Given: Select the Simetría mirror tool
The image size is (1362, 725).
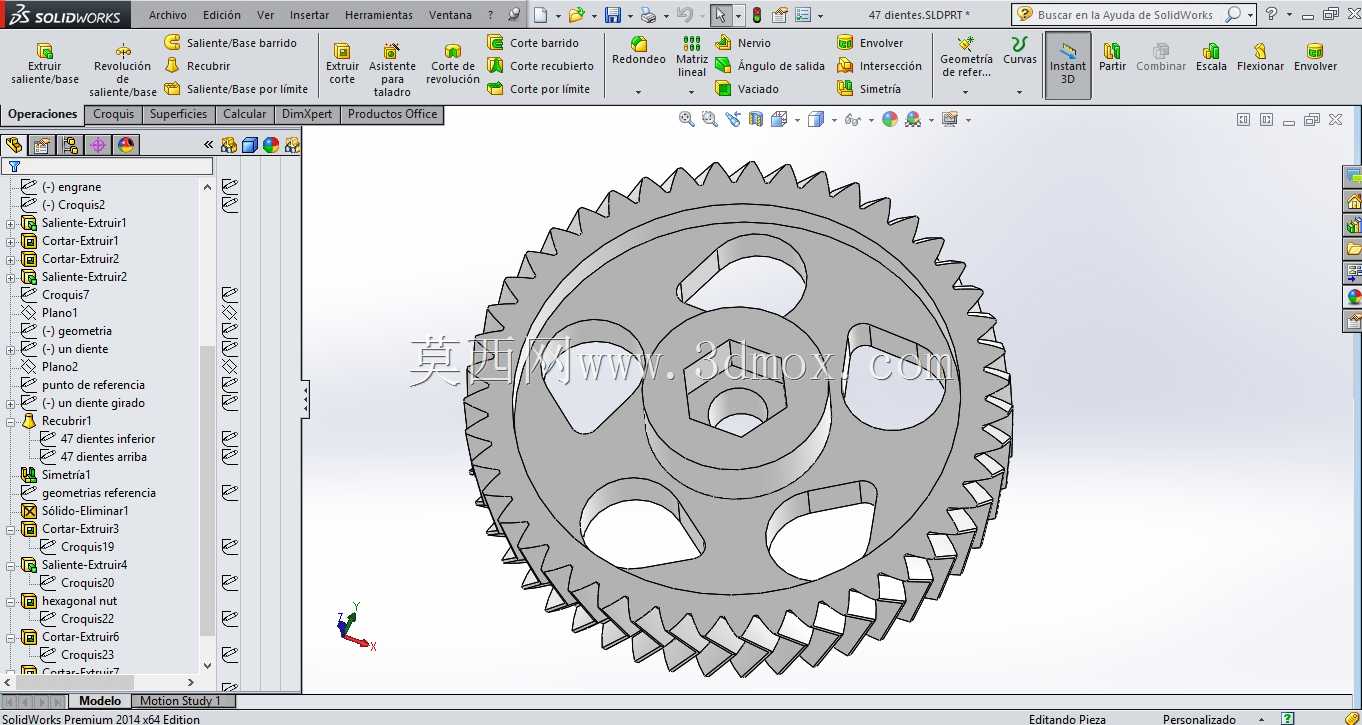Looking at the screenshot, I should pyautogui.click(x=868, y=89).
